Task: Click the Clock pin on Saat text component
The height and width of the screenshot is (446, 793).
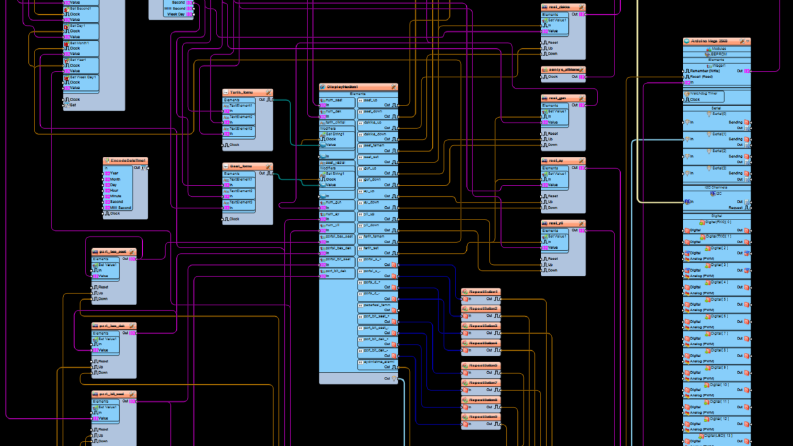Action: 227,219
